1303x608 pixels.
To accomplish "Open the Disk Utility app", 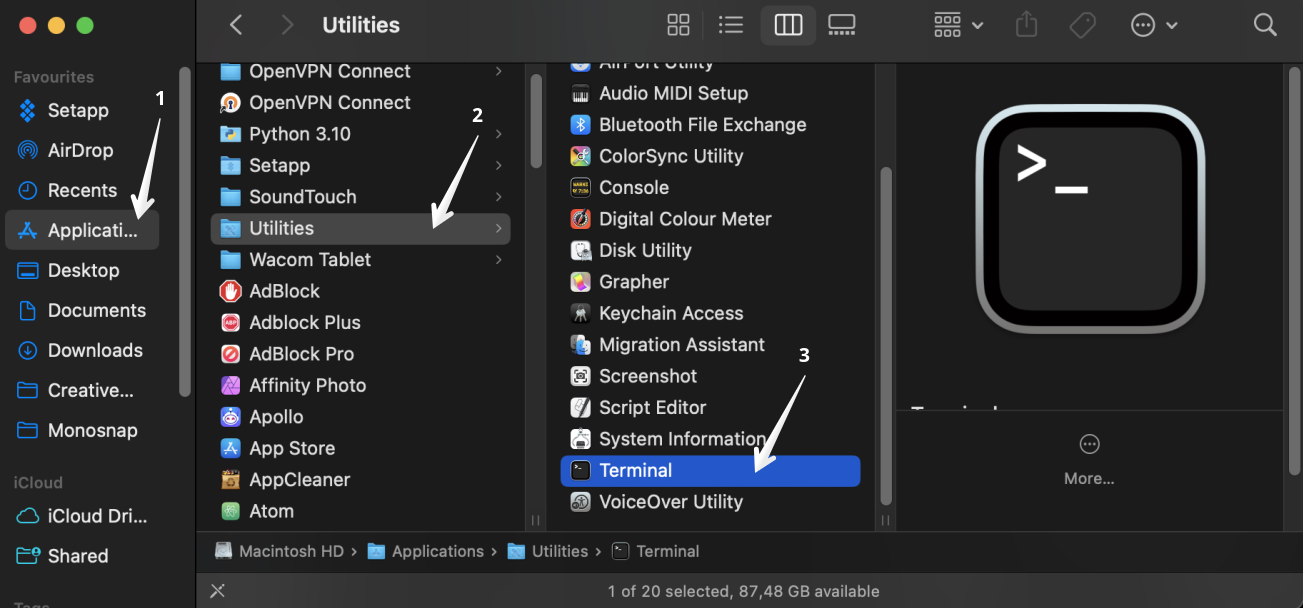I will pos(645,250).
